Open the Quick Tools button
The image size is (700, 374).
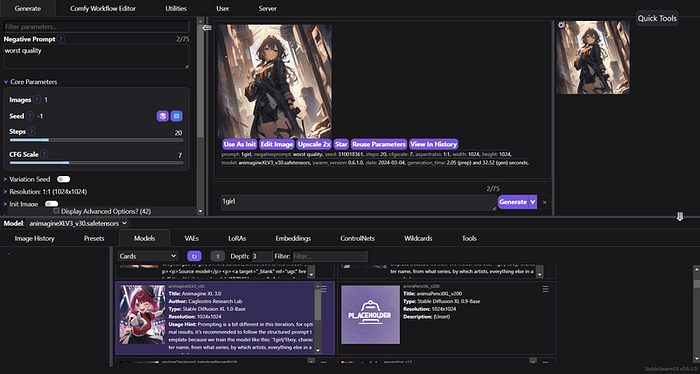click(x=657, y=18)
